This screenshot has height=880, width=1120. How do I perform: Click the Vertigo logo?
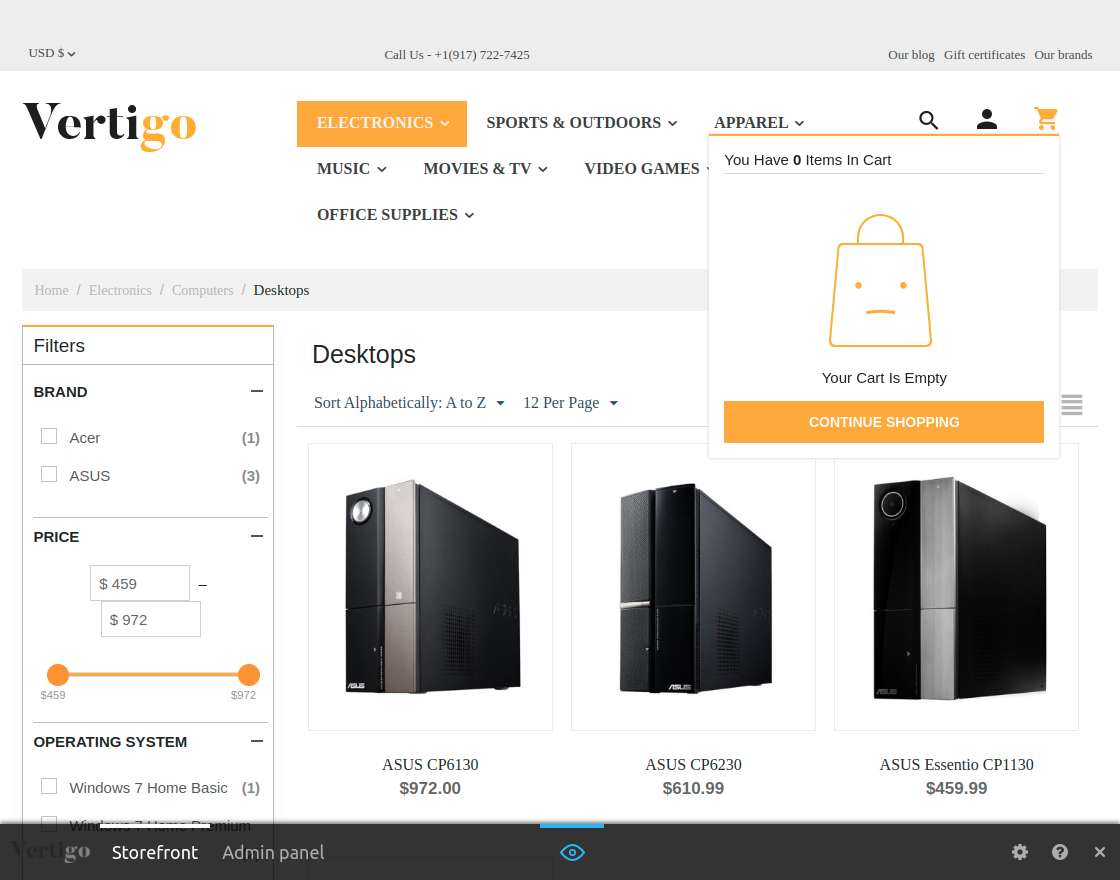[109, 127]
